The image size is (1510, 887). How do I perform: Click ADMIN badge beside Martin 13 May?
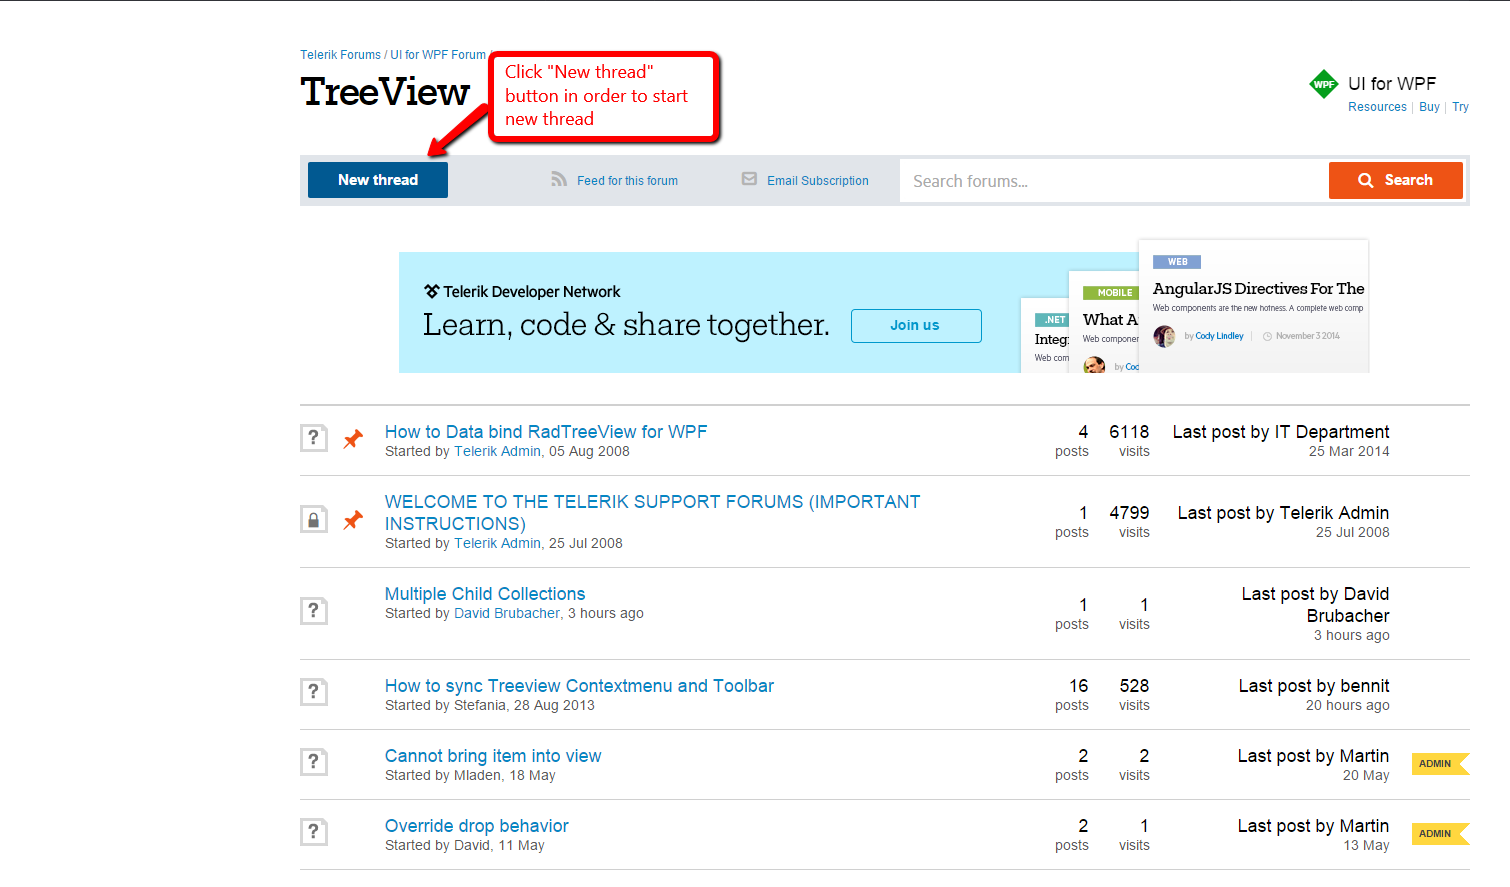1440,834
